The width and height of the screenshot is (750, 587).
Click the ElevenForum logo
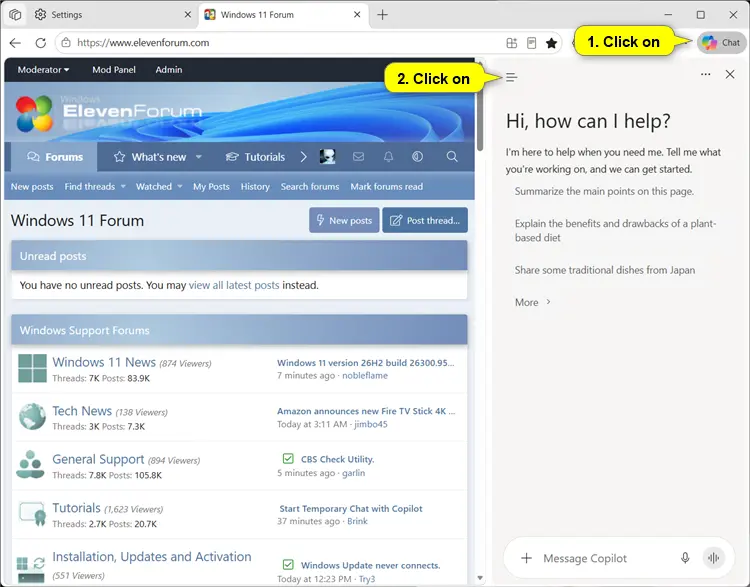(x=109, y=113)
